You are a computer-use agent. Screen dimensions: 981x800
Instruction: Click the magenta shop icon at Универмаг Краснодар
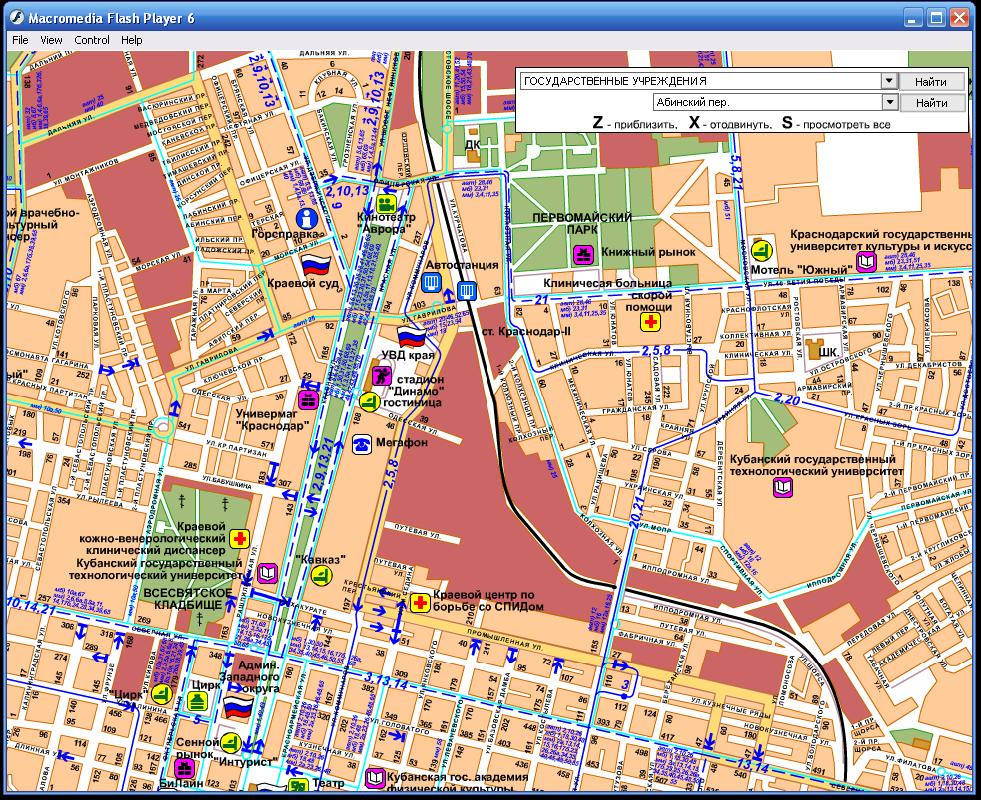point(309,401)
